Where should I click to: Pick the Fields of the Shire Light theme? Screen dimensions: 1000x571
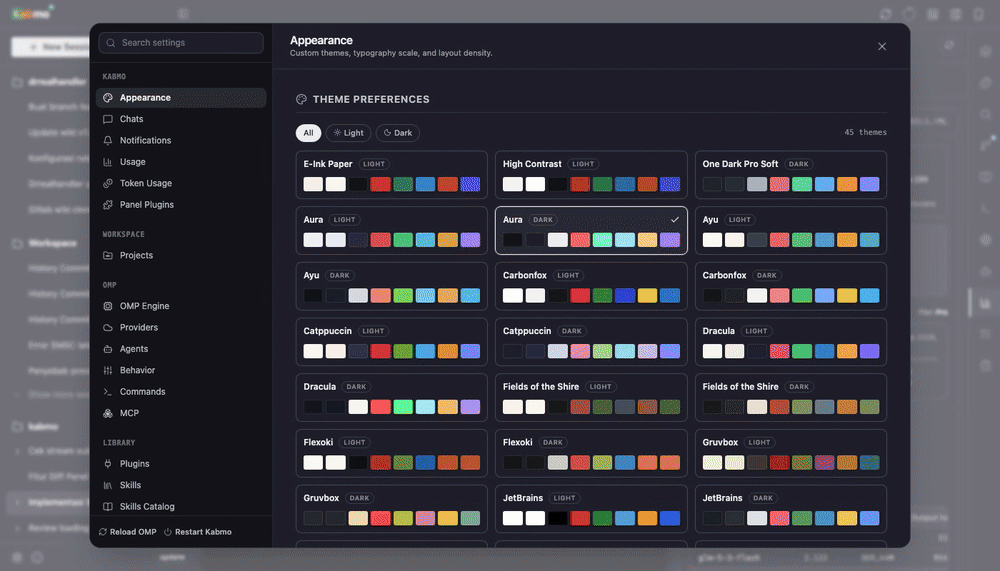pos(591,397)
